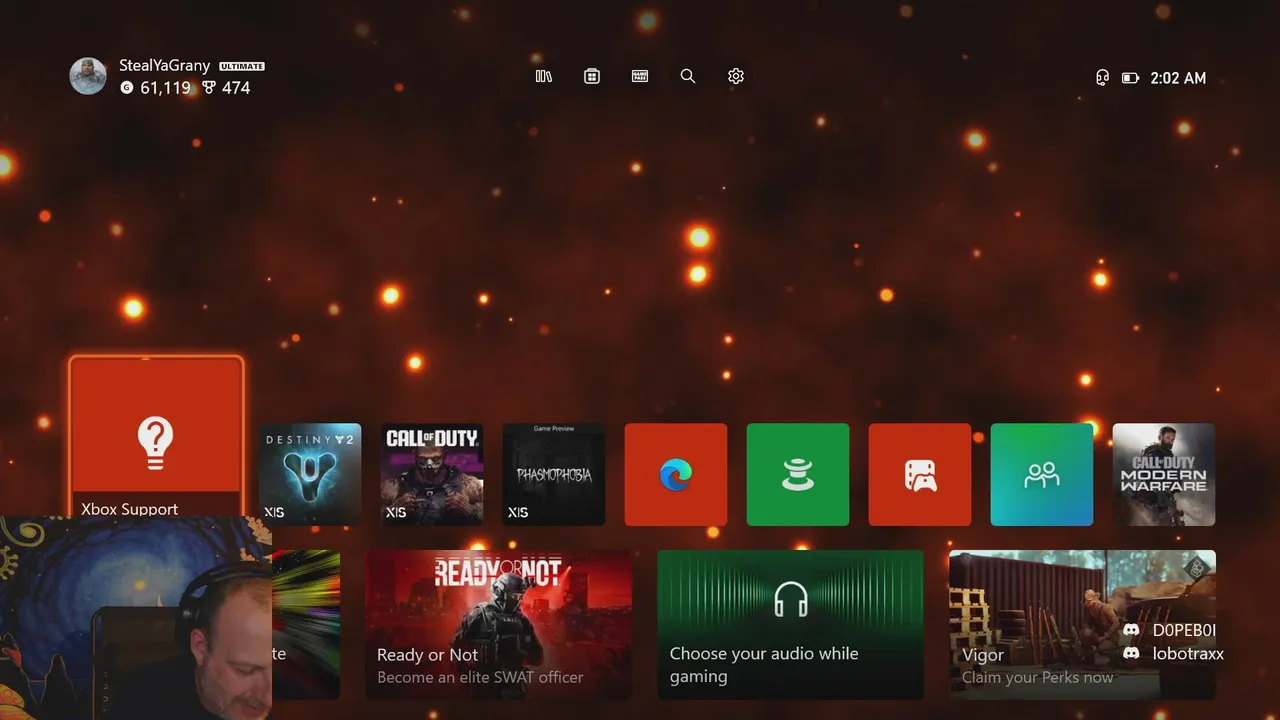Launch the Destiny 2 game tile
Viewport: 1280px width, 720px height.
[x=310, y=474]
